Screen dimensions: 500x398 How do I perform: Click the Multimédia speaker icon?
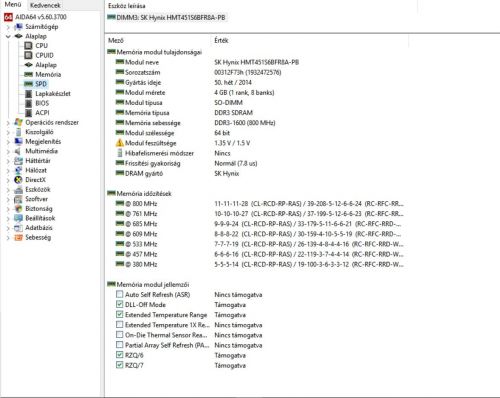(18, 151)
